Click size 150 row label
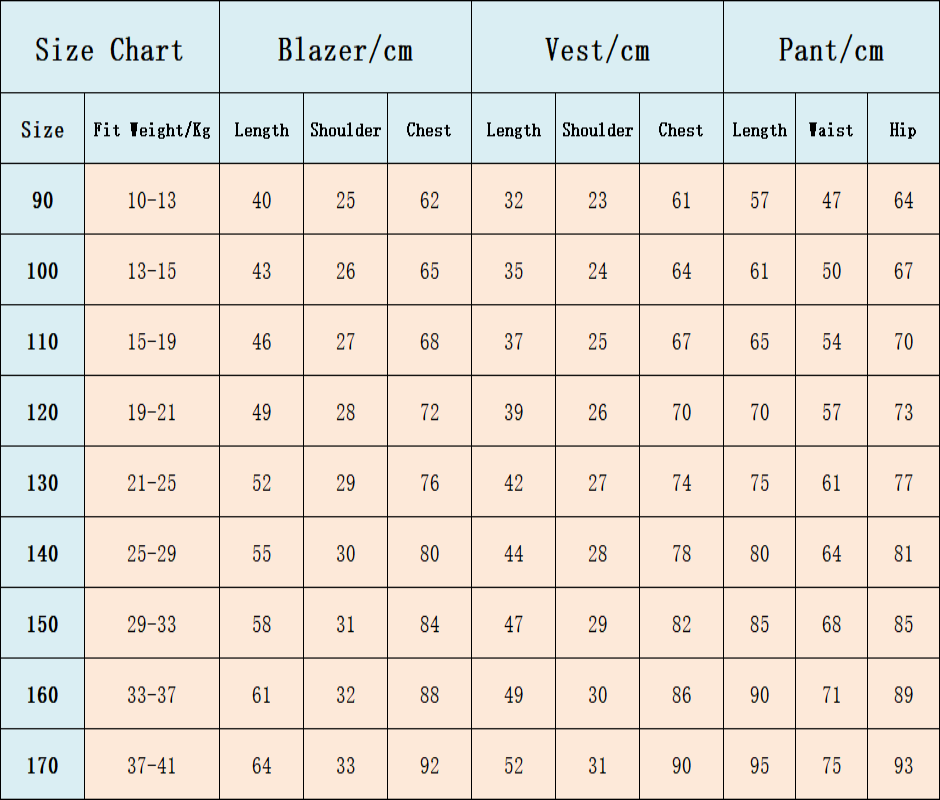The height and width of the screenshot is (800, 940). [43, 623]
